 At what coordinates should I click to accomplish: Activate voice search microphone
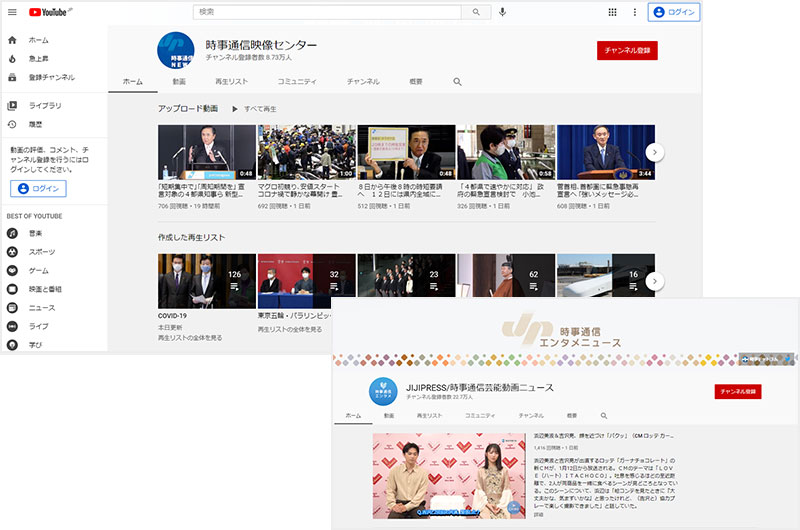point(502,12)
